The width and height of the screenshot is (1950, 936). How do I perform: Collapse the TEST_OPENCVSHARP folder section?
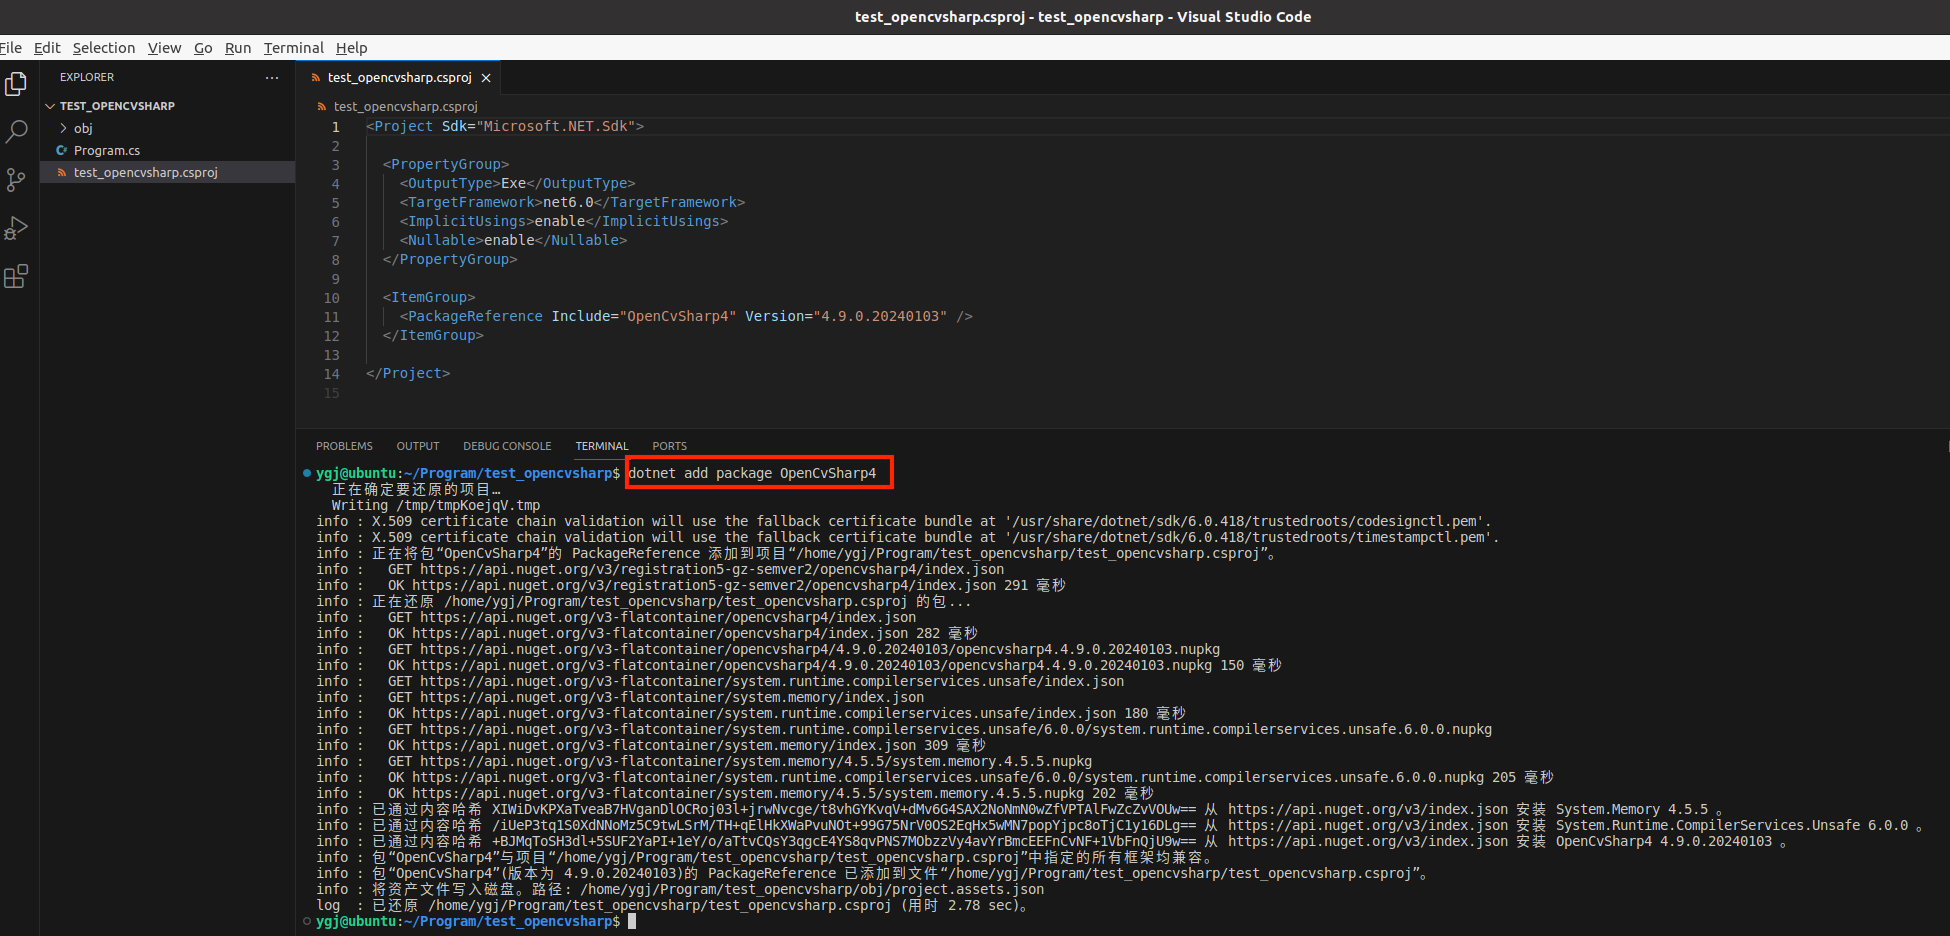(x=50, y=106)
